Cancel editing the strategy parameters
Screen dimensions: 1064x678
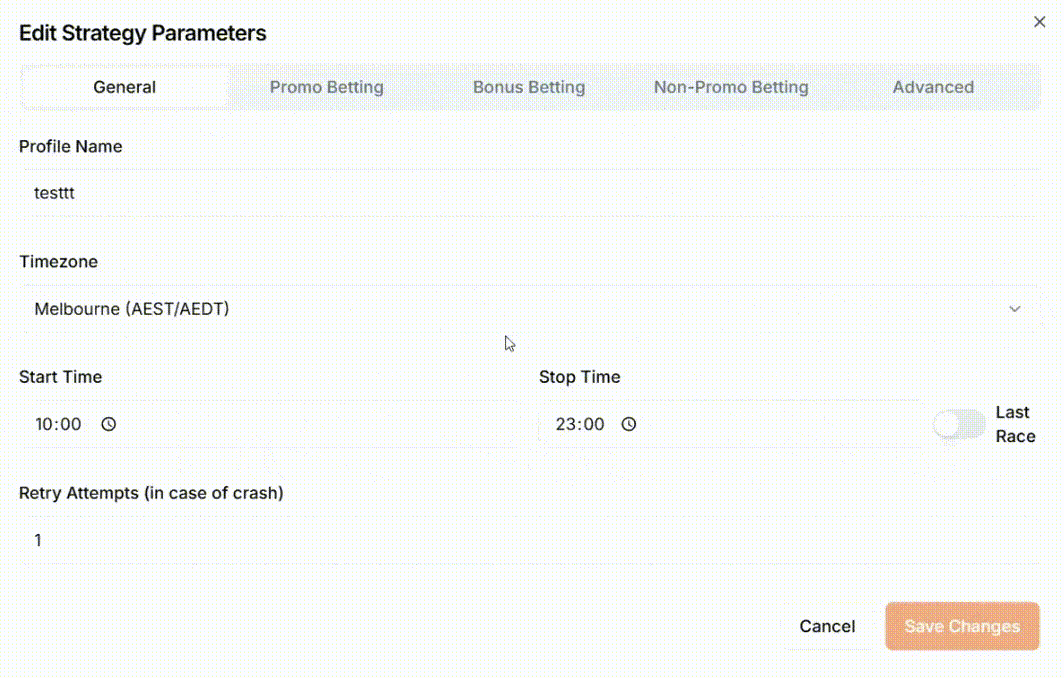[x=827, y=626]
